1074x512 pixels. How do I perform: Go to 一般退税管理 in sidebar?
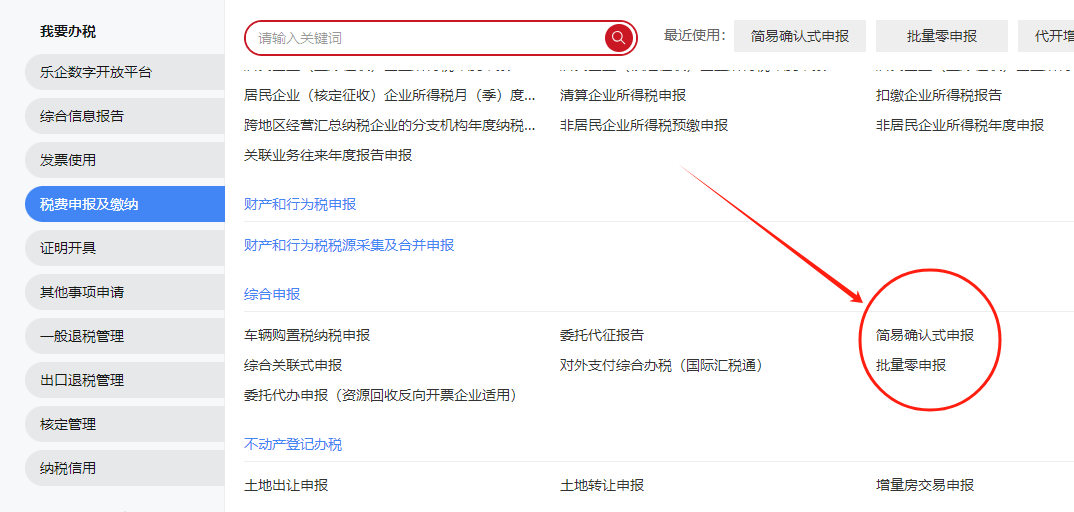click(x=82, y=336)
